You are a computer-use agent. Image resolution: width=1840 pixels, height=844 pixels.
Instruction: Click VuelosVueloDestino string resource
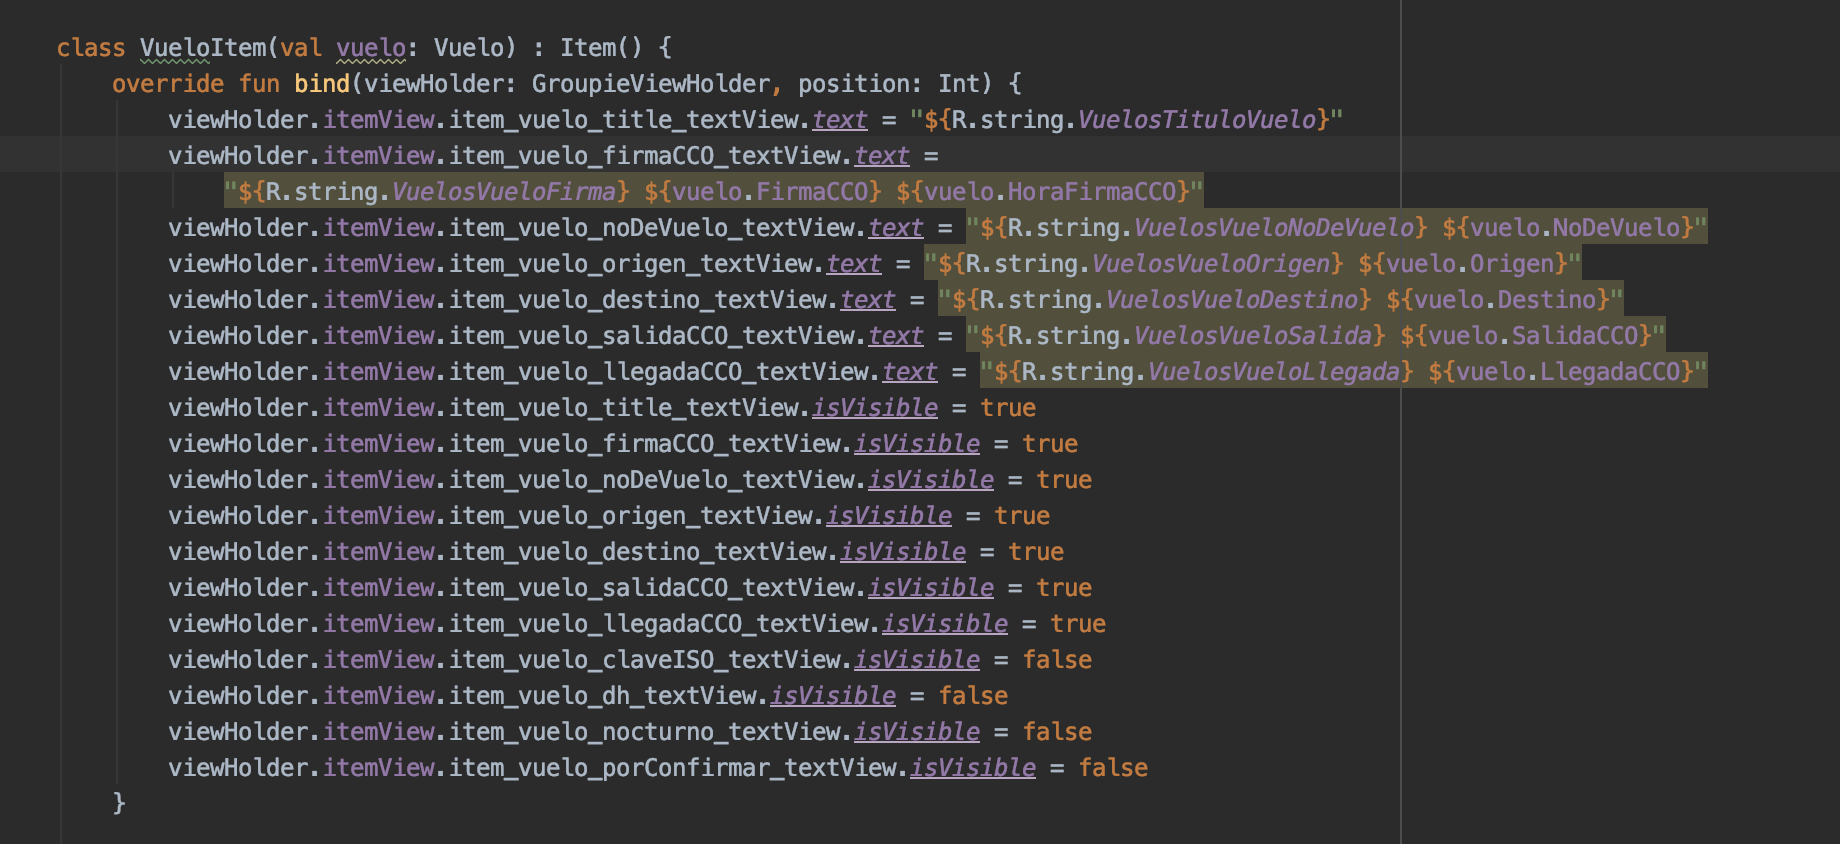pyautogui.click(x=1231, y=300)
